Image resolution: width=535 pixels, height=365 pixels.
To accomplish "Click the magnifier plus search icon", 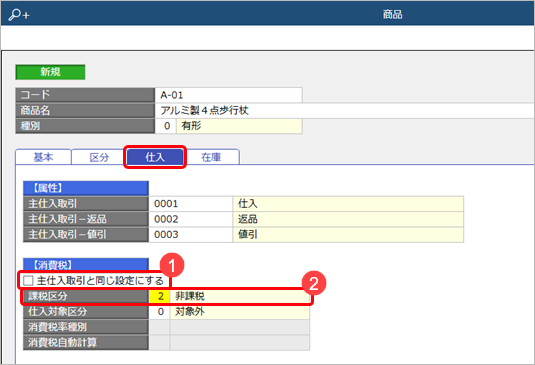I will tap(19, 15).
